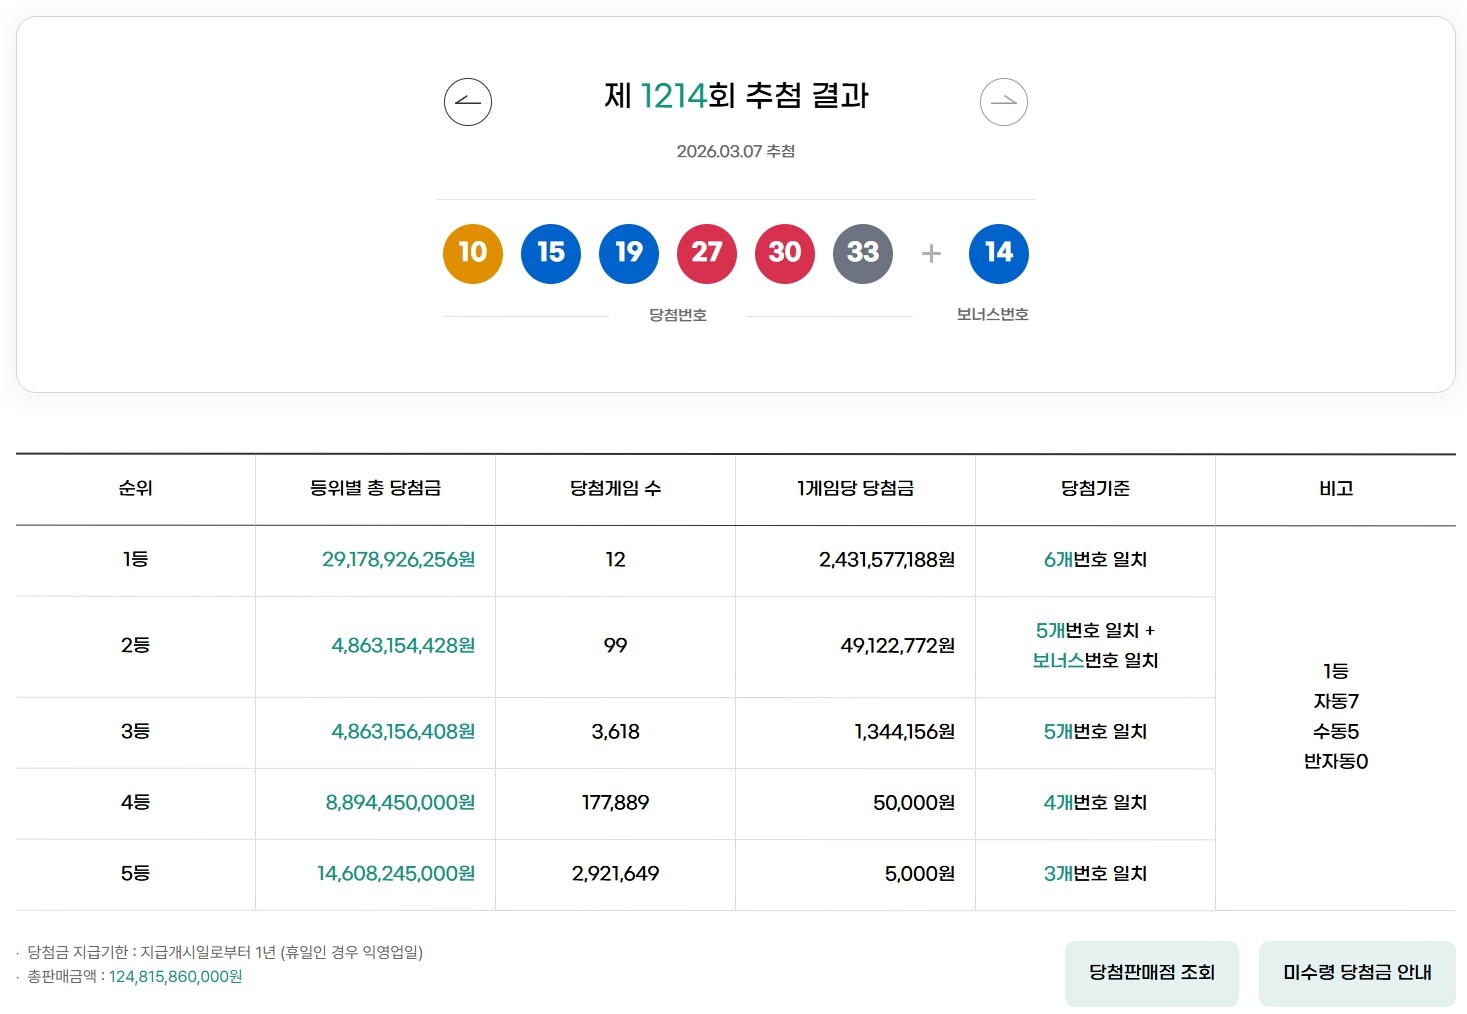Select the gray ball numbered 33
1467x1014 pixels.
coord(862,254)
